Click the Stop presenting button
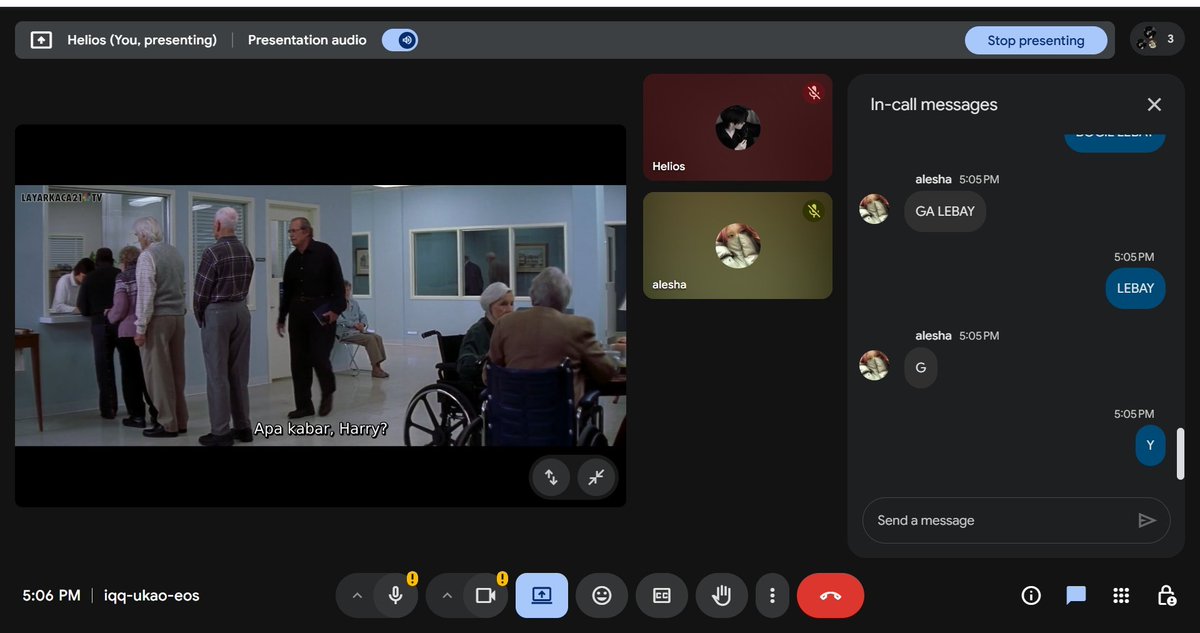1200x633 pixels. point(1035,41)
